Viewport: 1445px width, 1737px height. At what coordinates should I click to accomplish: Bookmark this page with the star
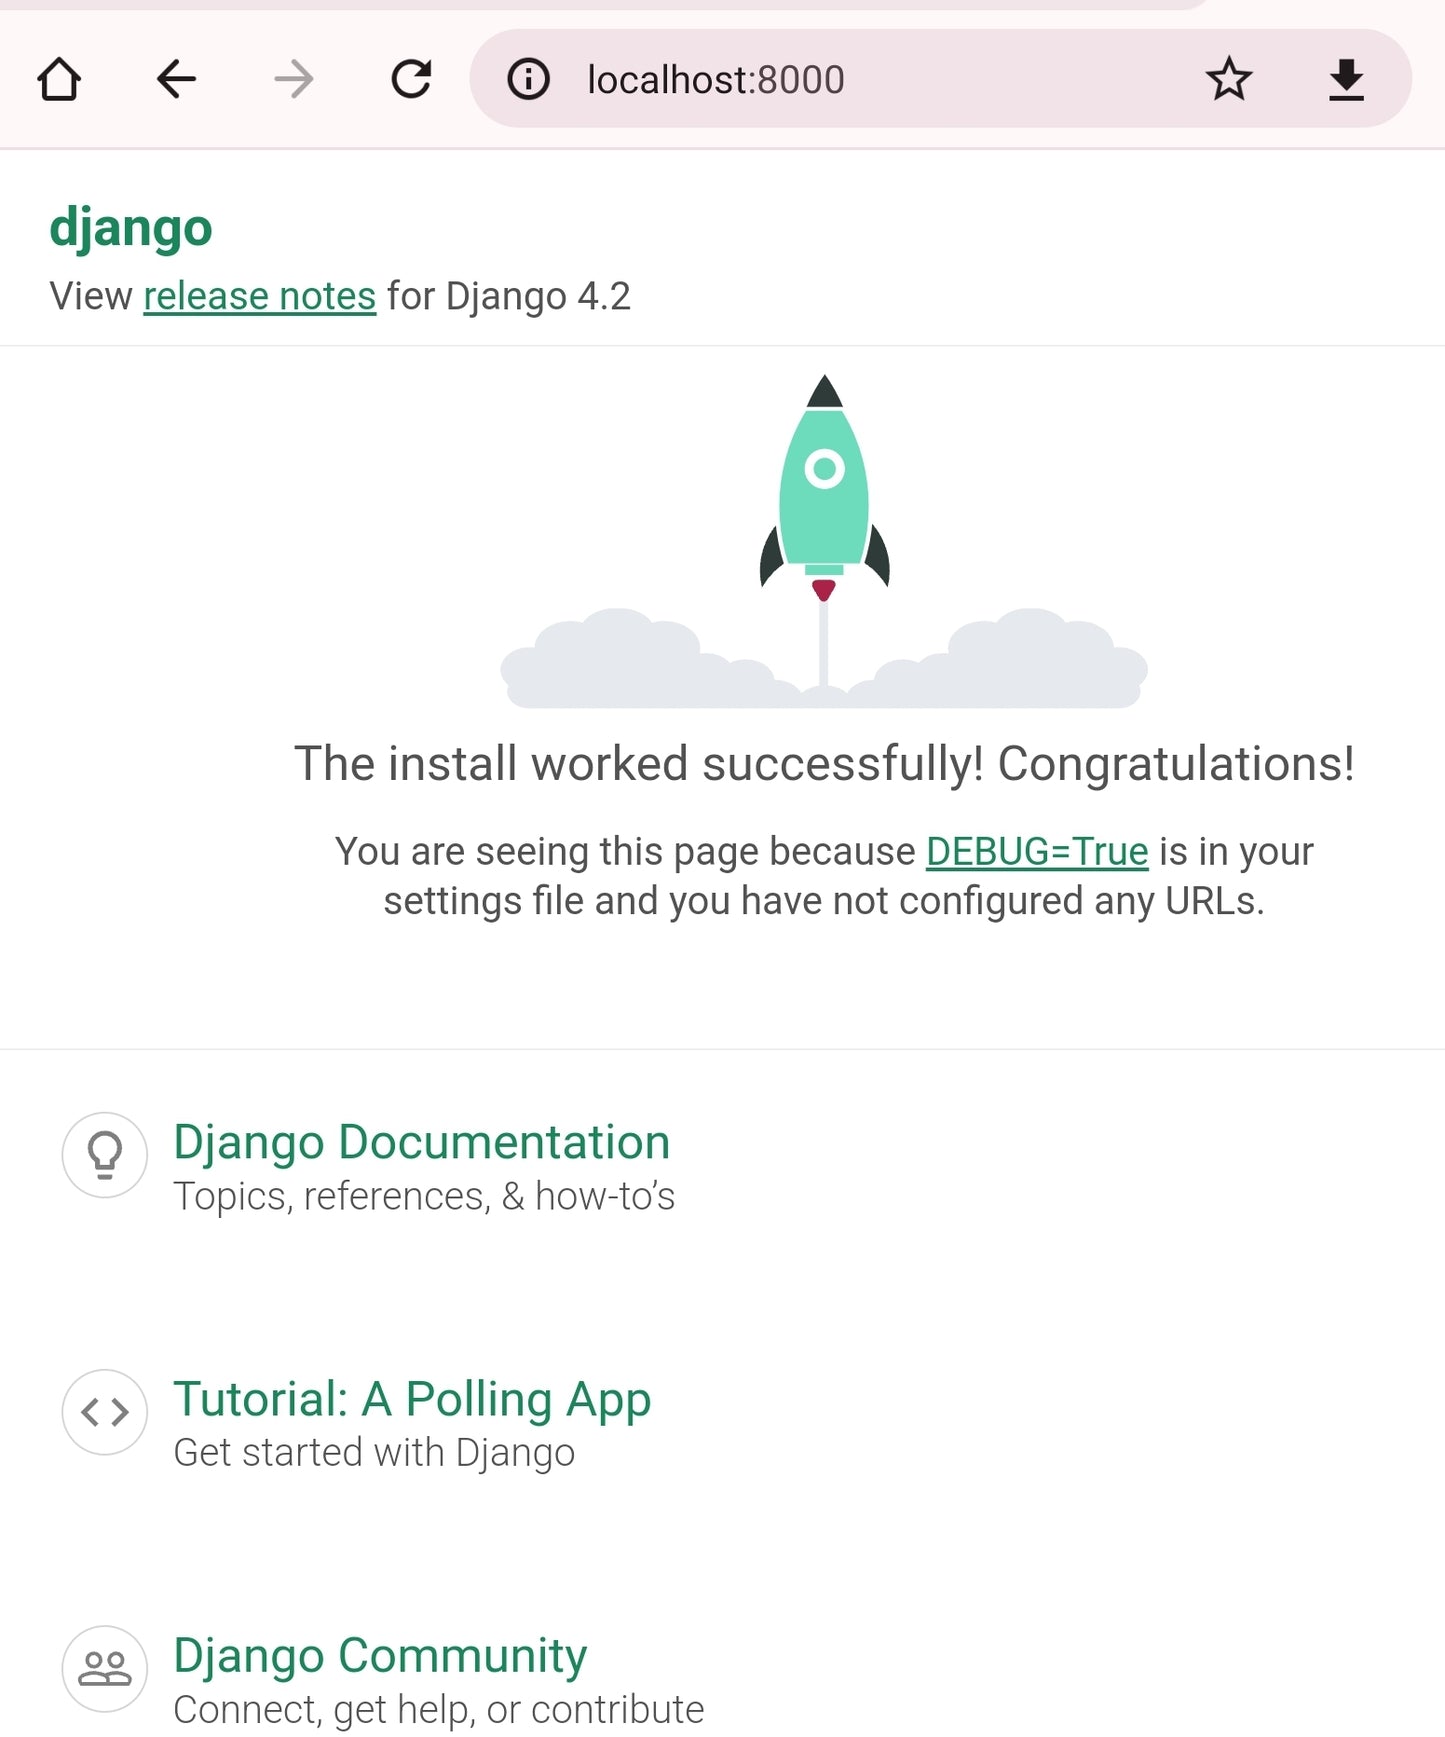(1228, 79)
